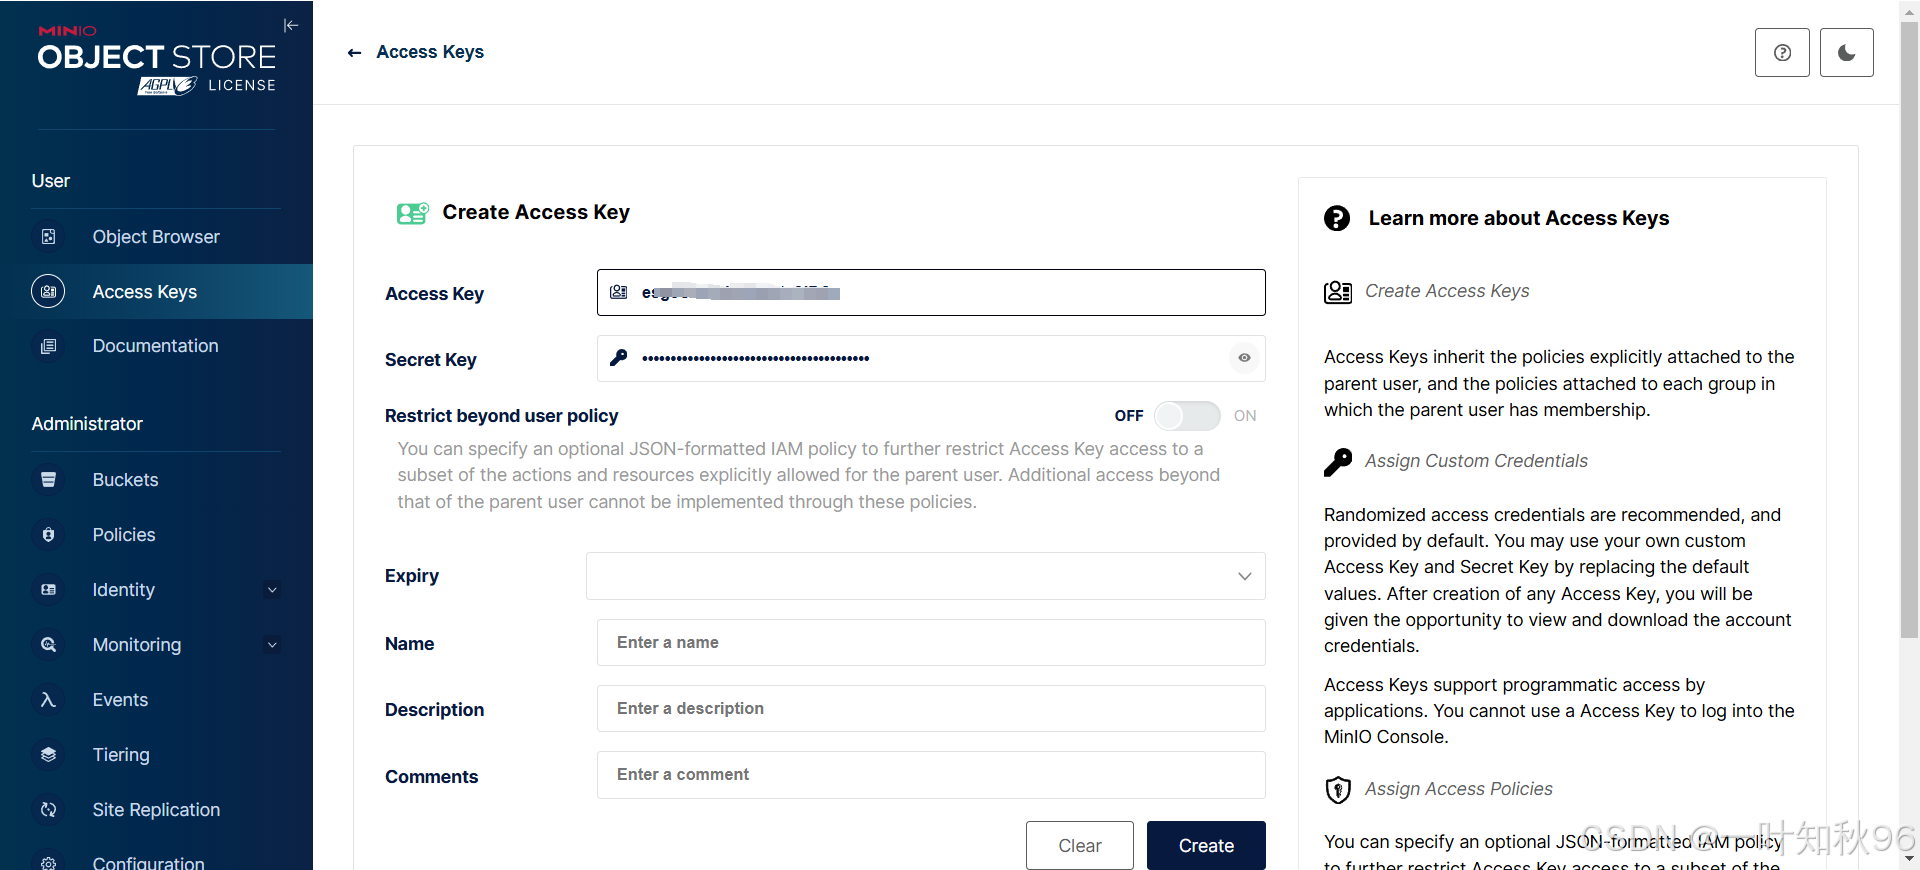Click the 'Assign Custom Credentials' help heading
This screenshot has width=1920, height=870.
pyautogui.click(x=1476, y=461)
